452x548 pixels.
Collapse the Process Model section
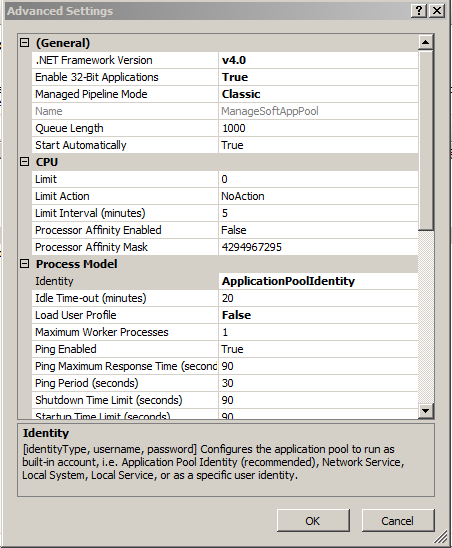[x=24, y=264]
